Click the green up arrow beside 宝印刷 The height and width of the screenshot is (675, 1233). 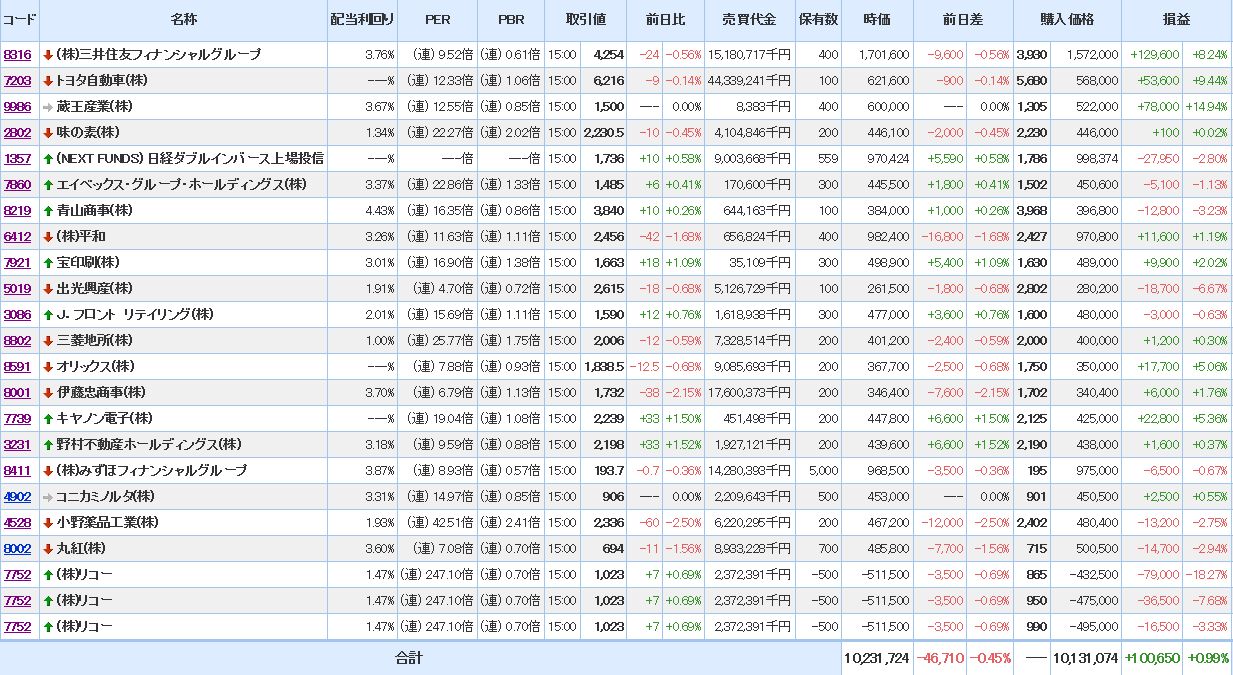(x=47, y=263)
